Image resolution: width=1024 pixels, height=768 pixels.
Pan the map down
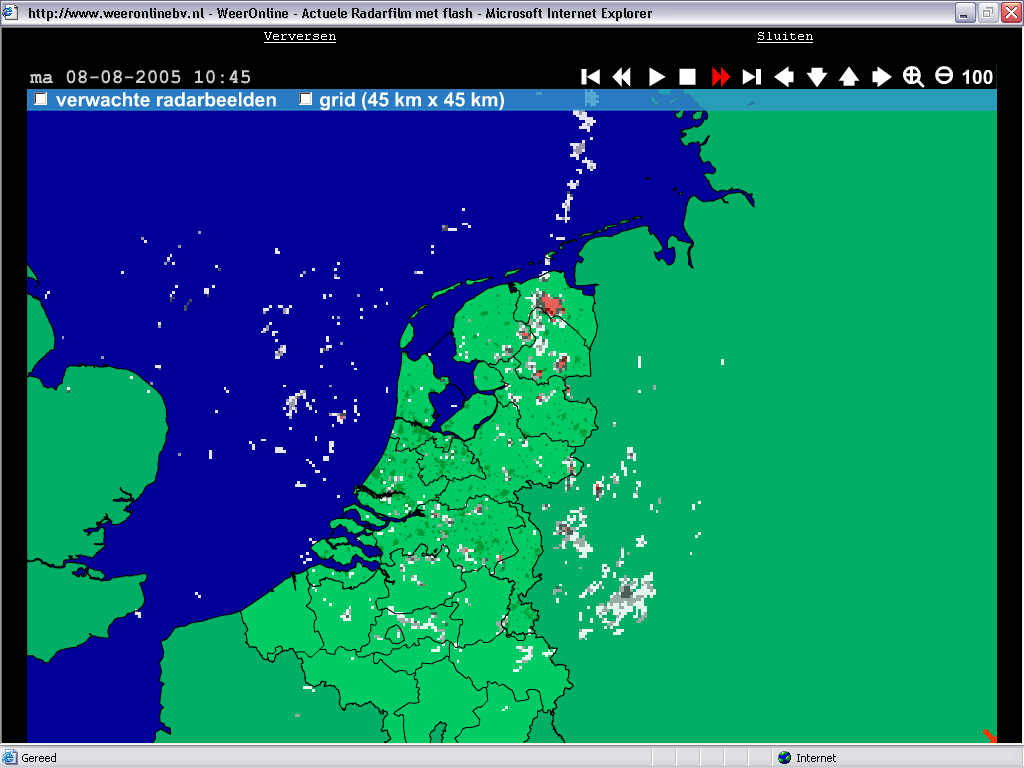(x=816, y=77)
